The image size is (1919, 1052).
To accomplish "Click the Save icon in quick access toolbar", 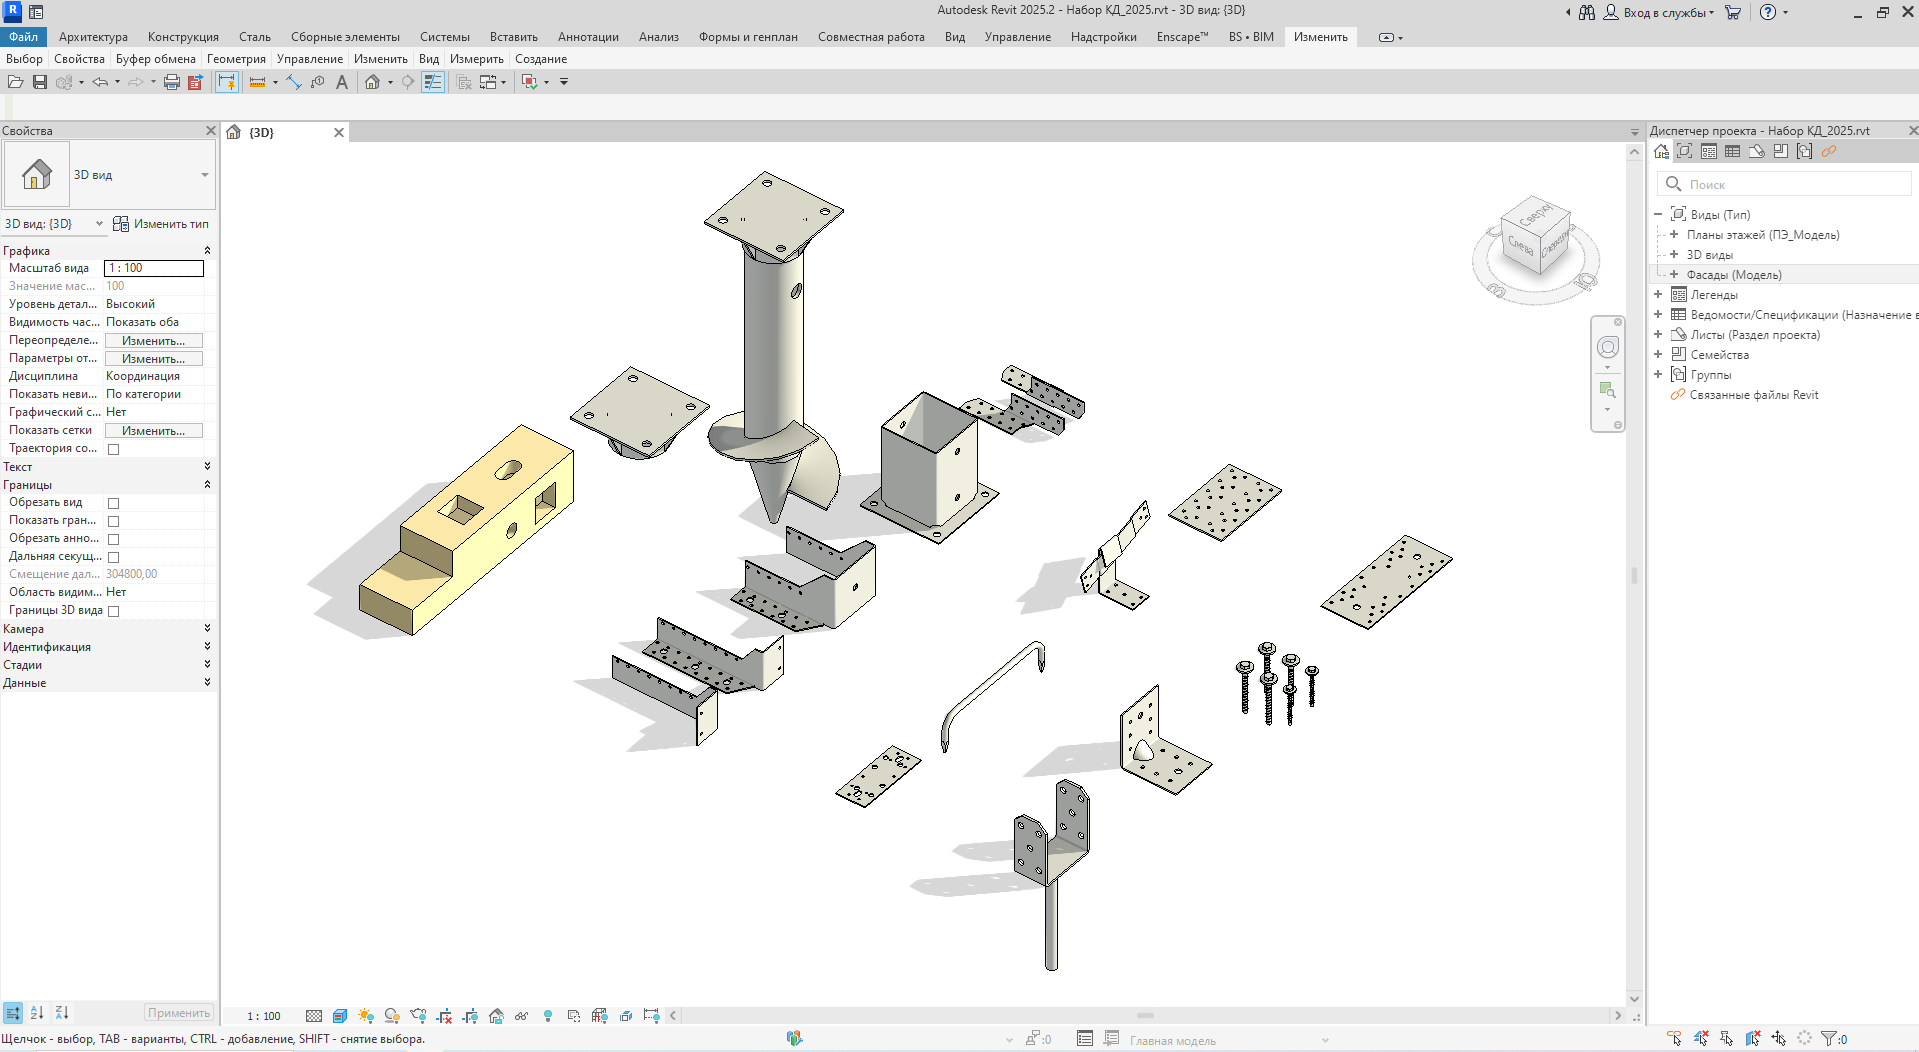I will pyautogui.click(x=40, y=82).
